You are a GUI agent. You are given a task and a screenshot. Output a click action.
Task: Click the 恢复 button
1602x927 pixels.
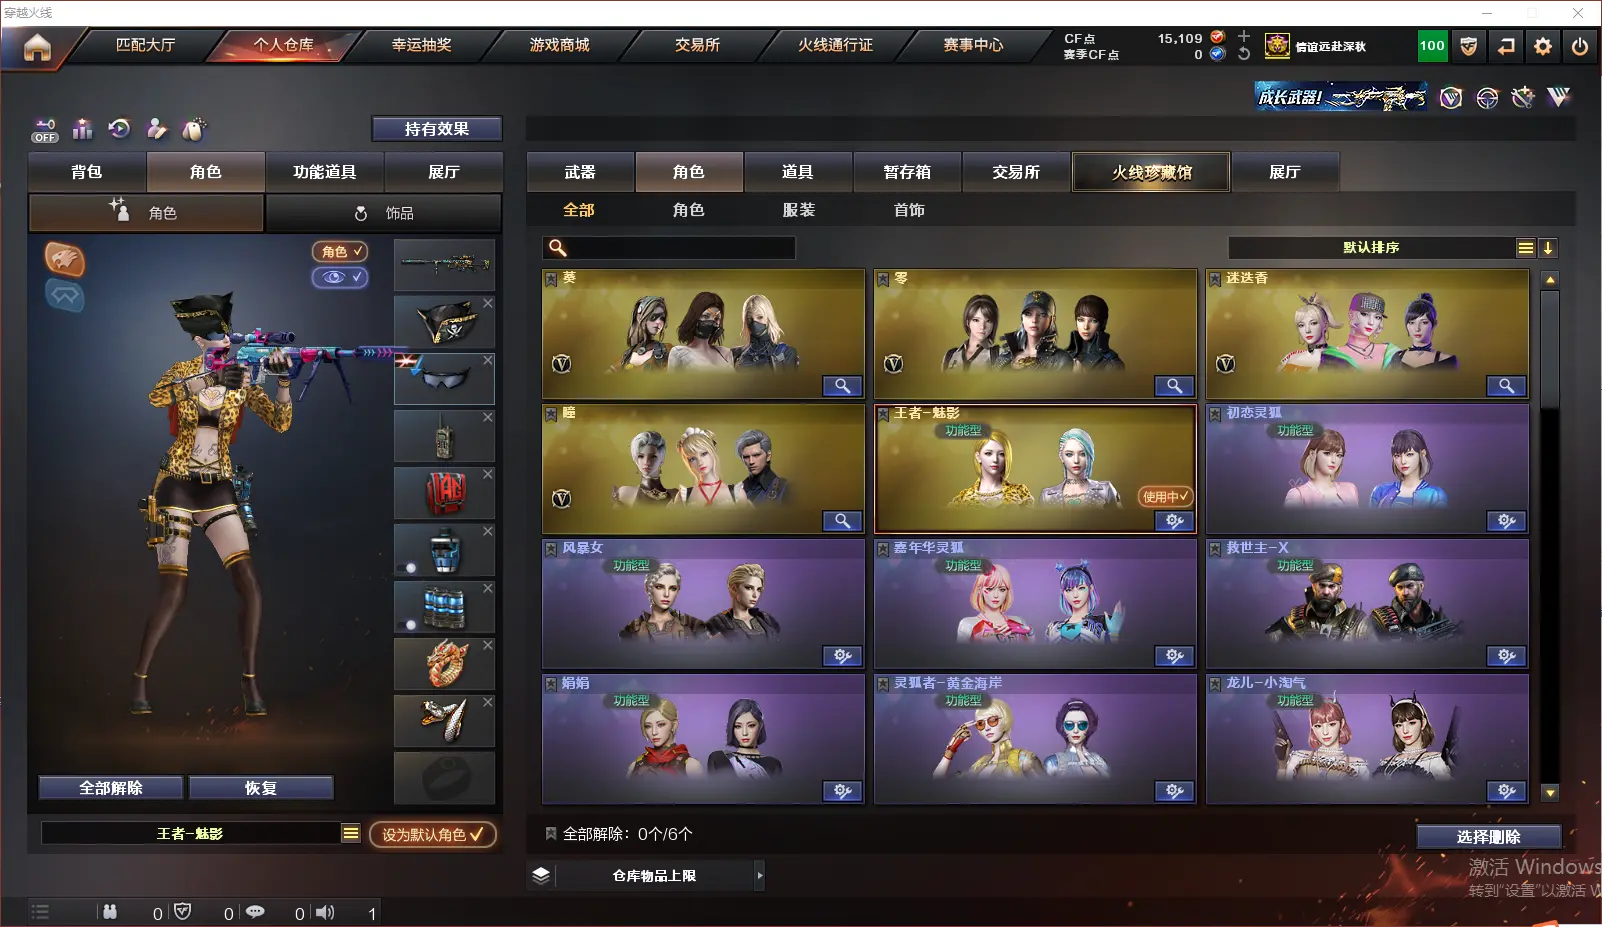pos(261,788)
